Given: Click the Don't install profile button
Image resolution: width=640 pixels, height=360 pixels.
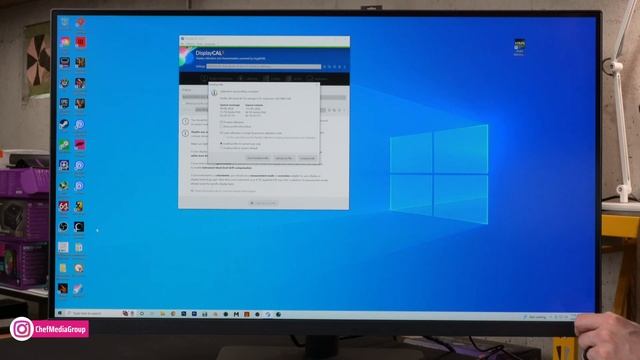Looking at the screenshot, I should (x=307, y=158).
